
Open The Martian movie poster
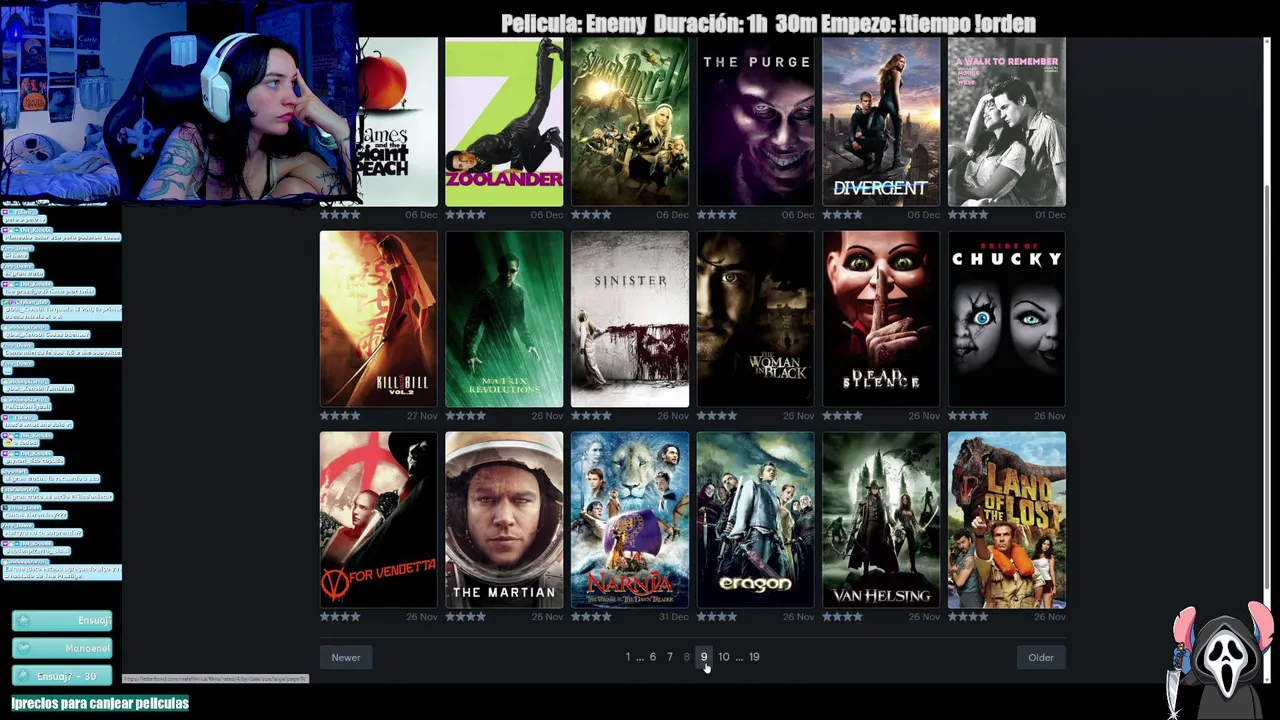[x=504, y=520]
